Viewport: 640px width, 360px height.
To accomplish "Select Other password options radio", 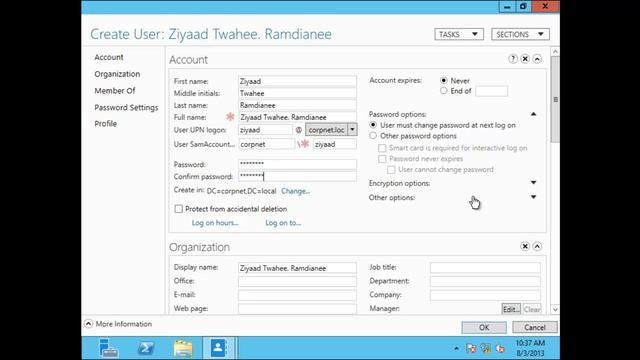I will [373, 136].
